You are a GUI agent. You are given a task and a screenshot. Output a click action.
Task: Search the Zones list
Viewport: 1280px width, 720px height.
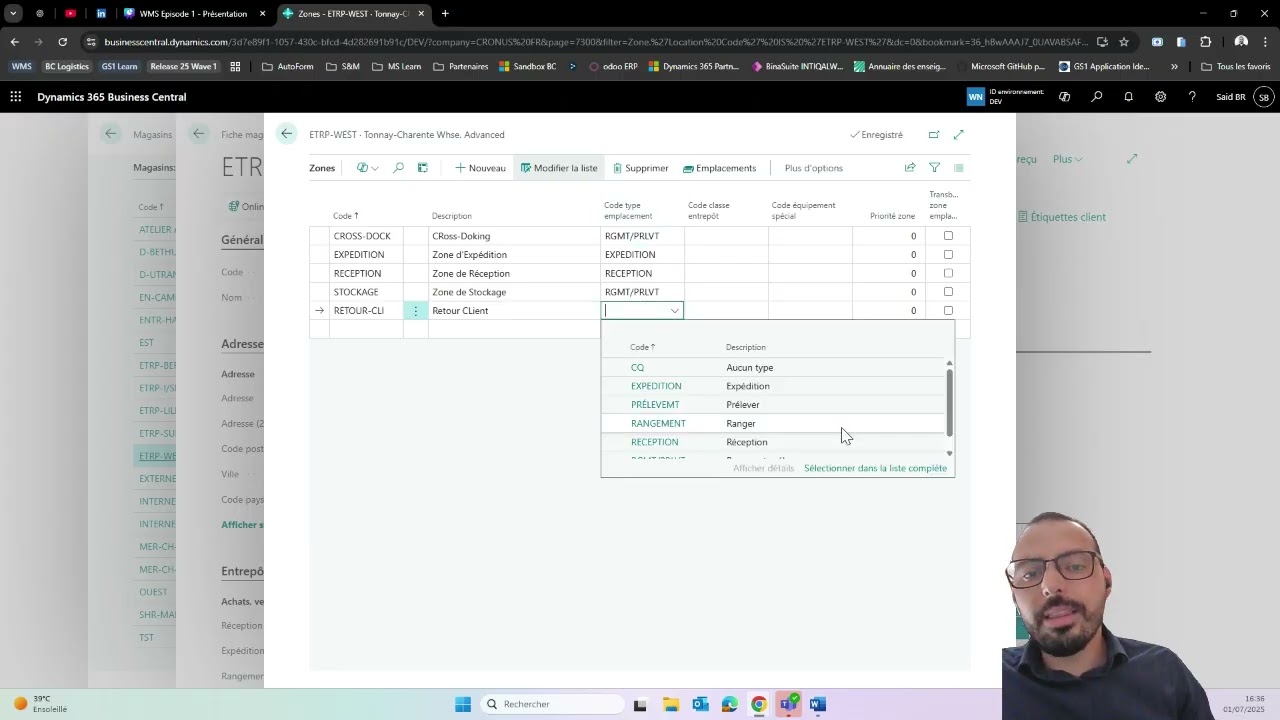point(398,168)
